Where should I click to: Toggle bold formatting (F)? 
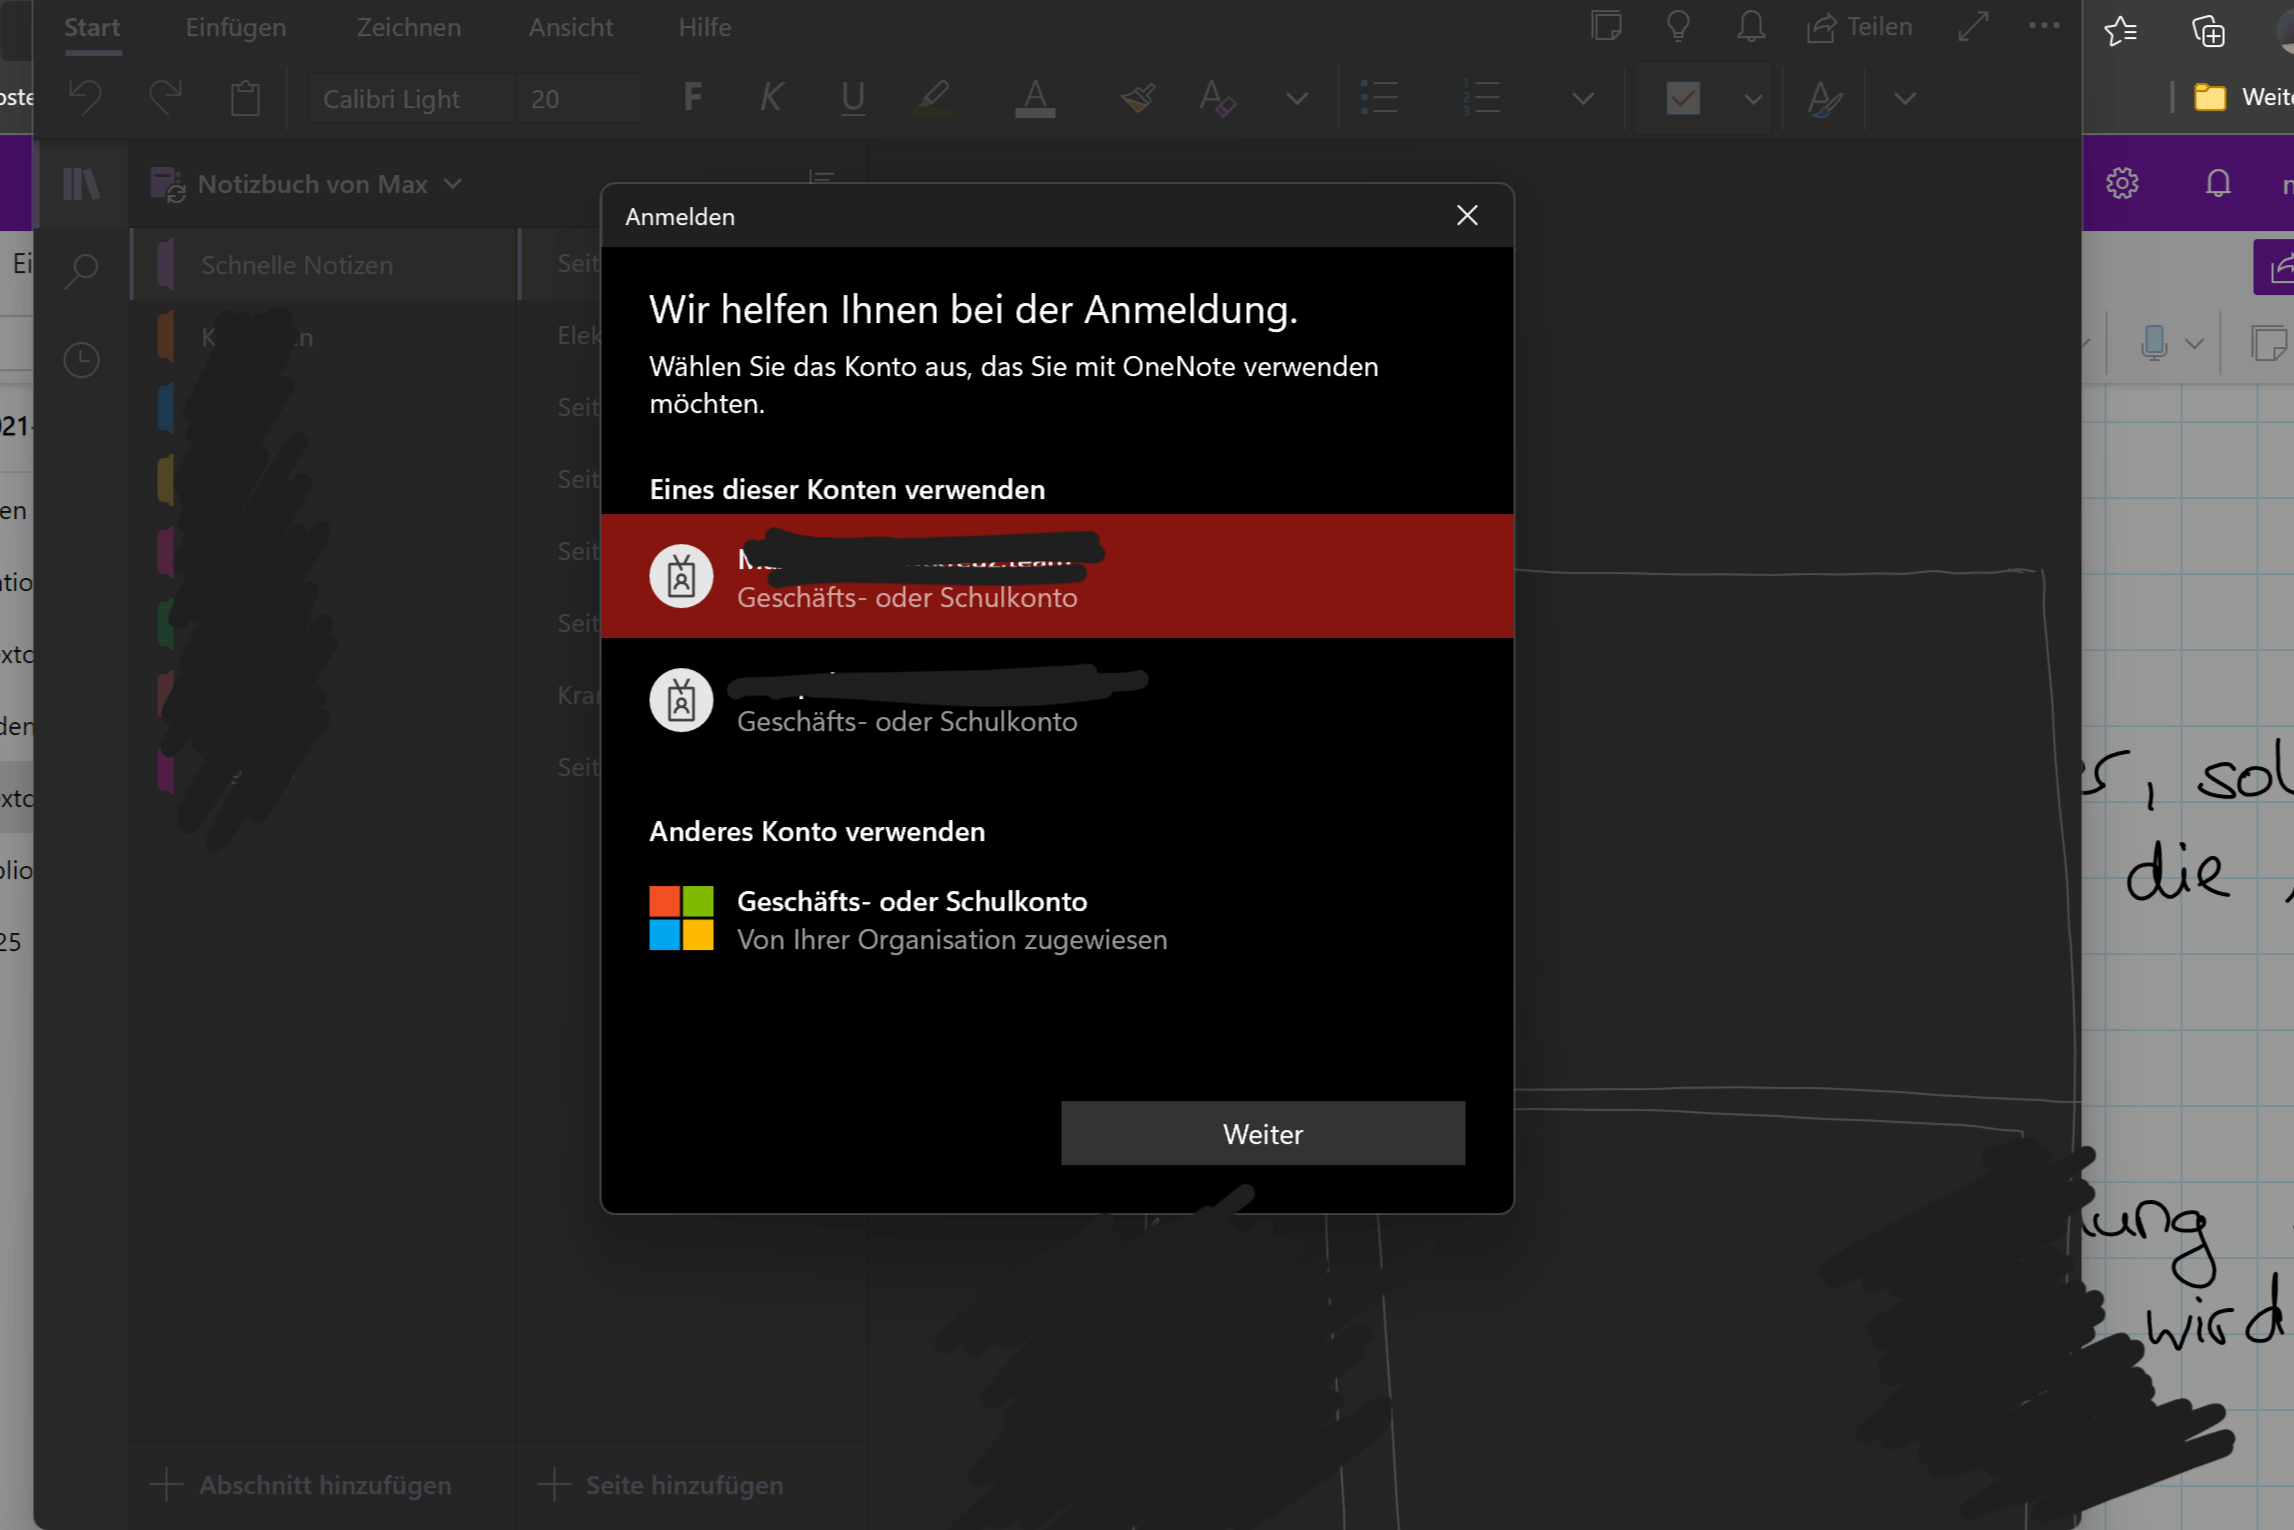(692, 98)
